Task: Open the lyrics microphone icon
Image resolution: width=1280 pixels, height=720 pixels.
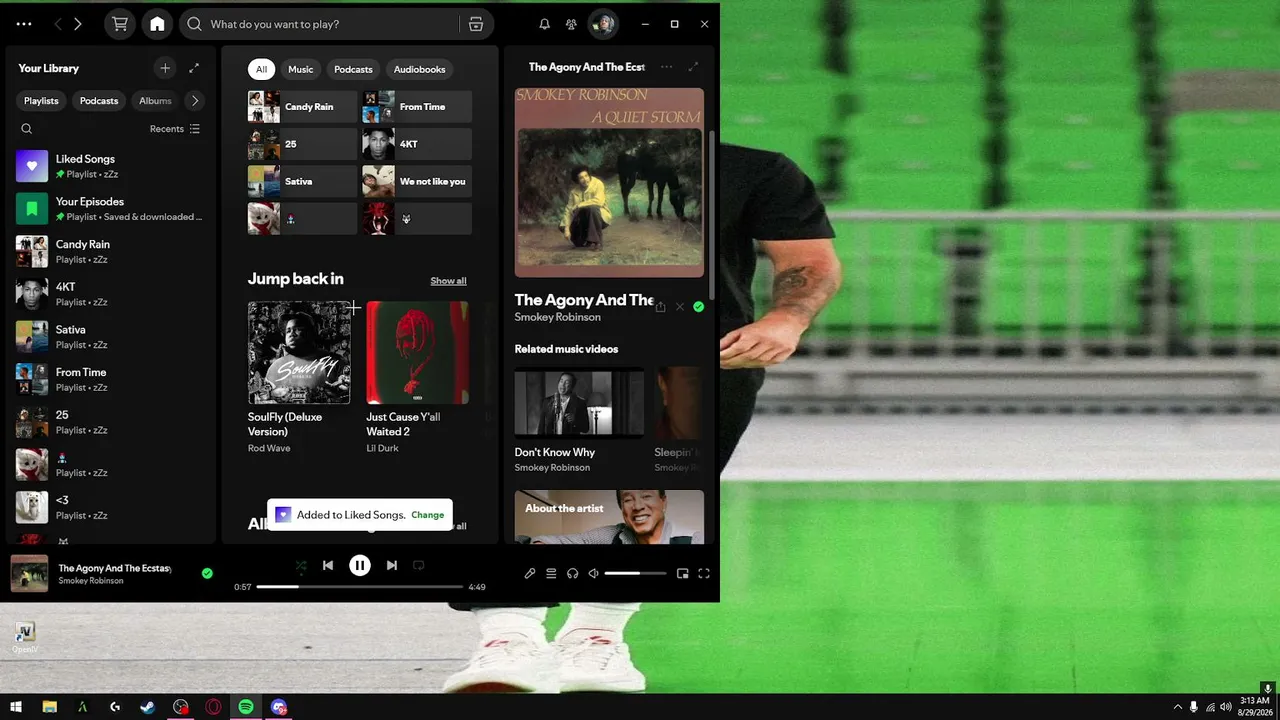Action: 530,574
